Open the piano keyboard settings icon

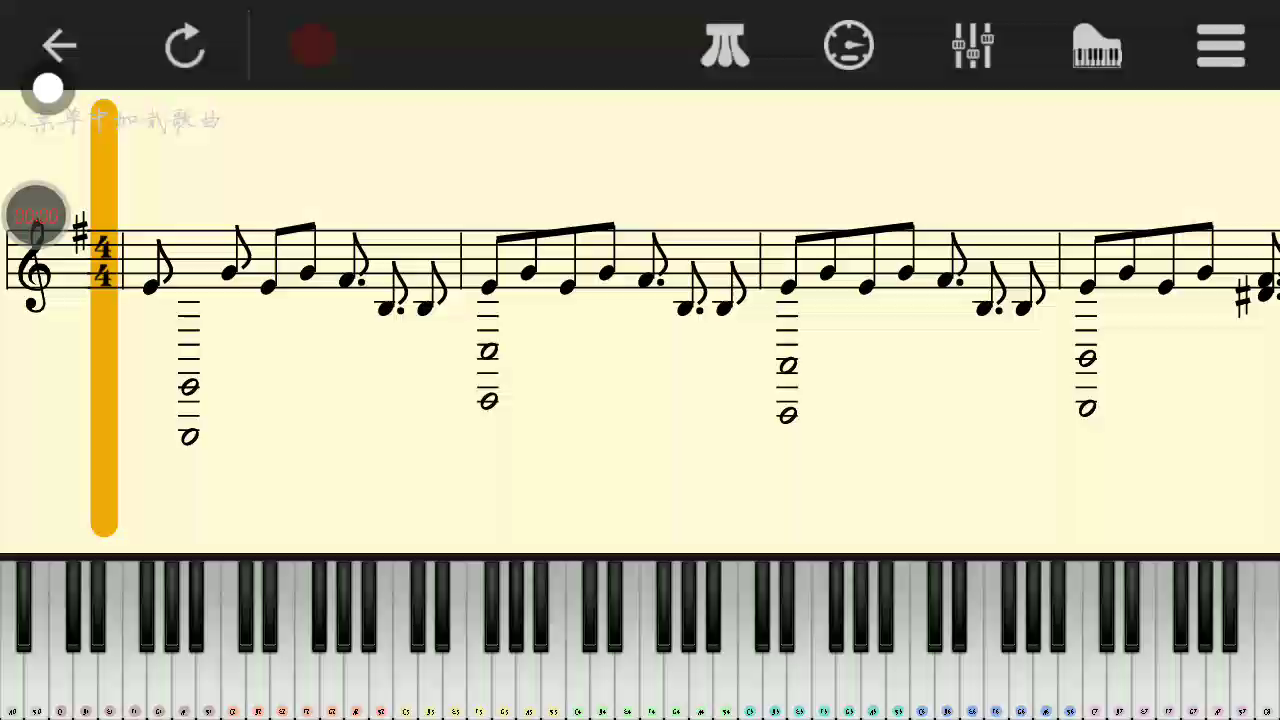pos(1096,46)
